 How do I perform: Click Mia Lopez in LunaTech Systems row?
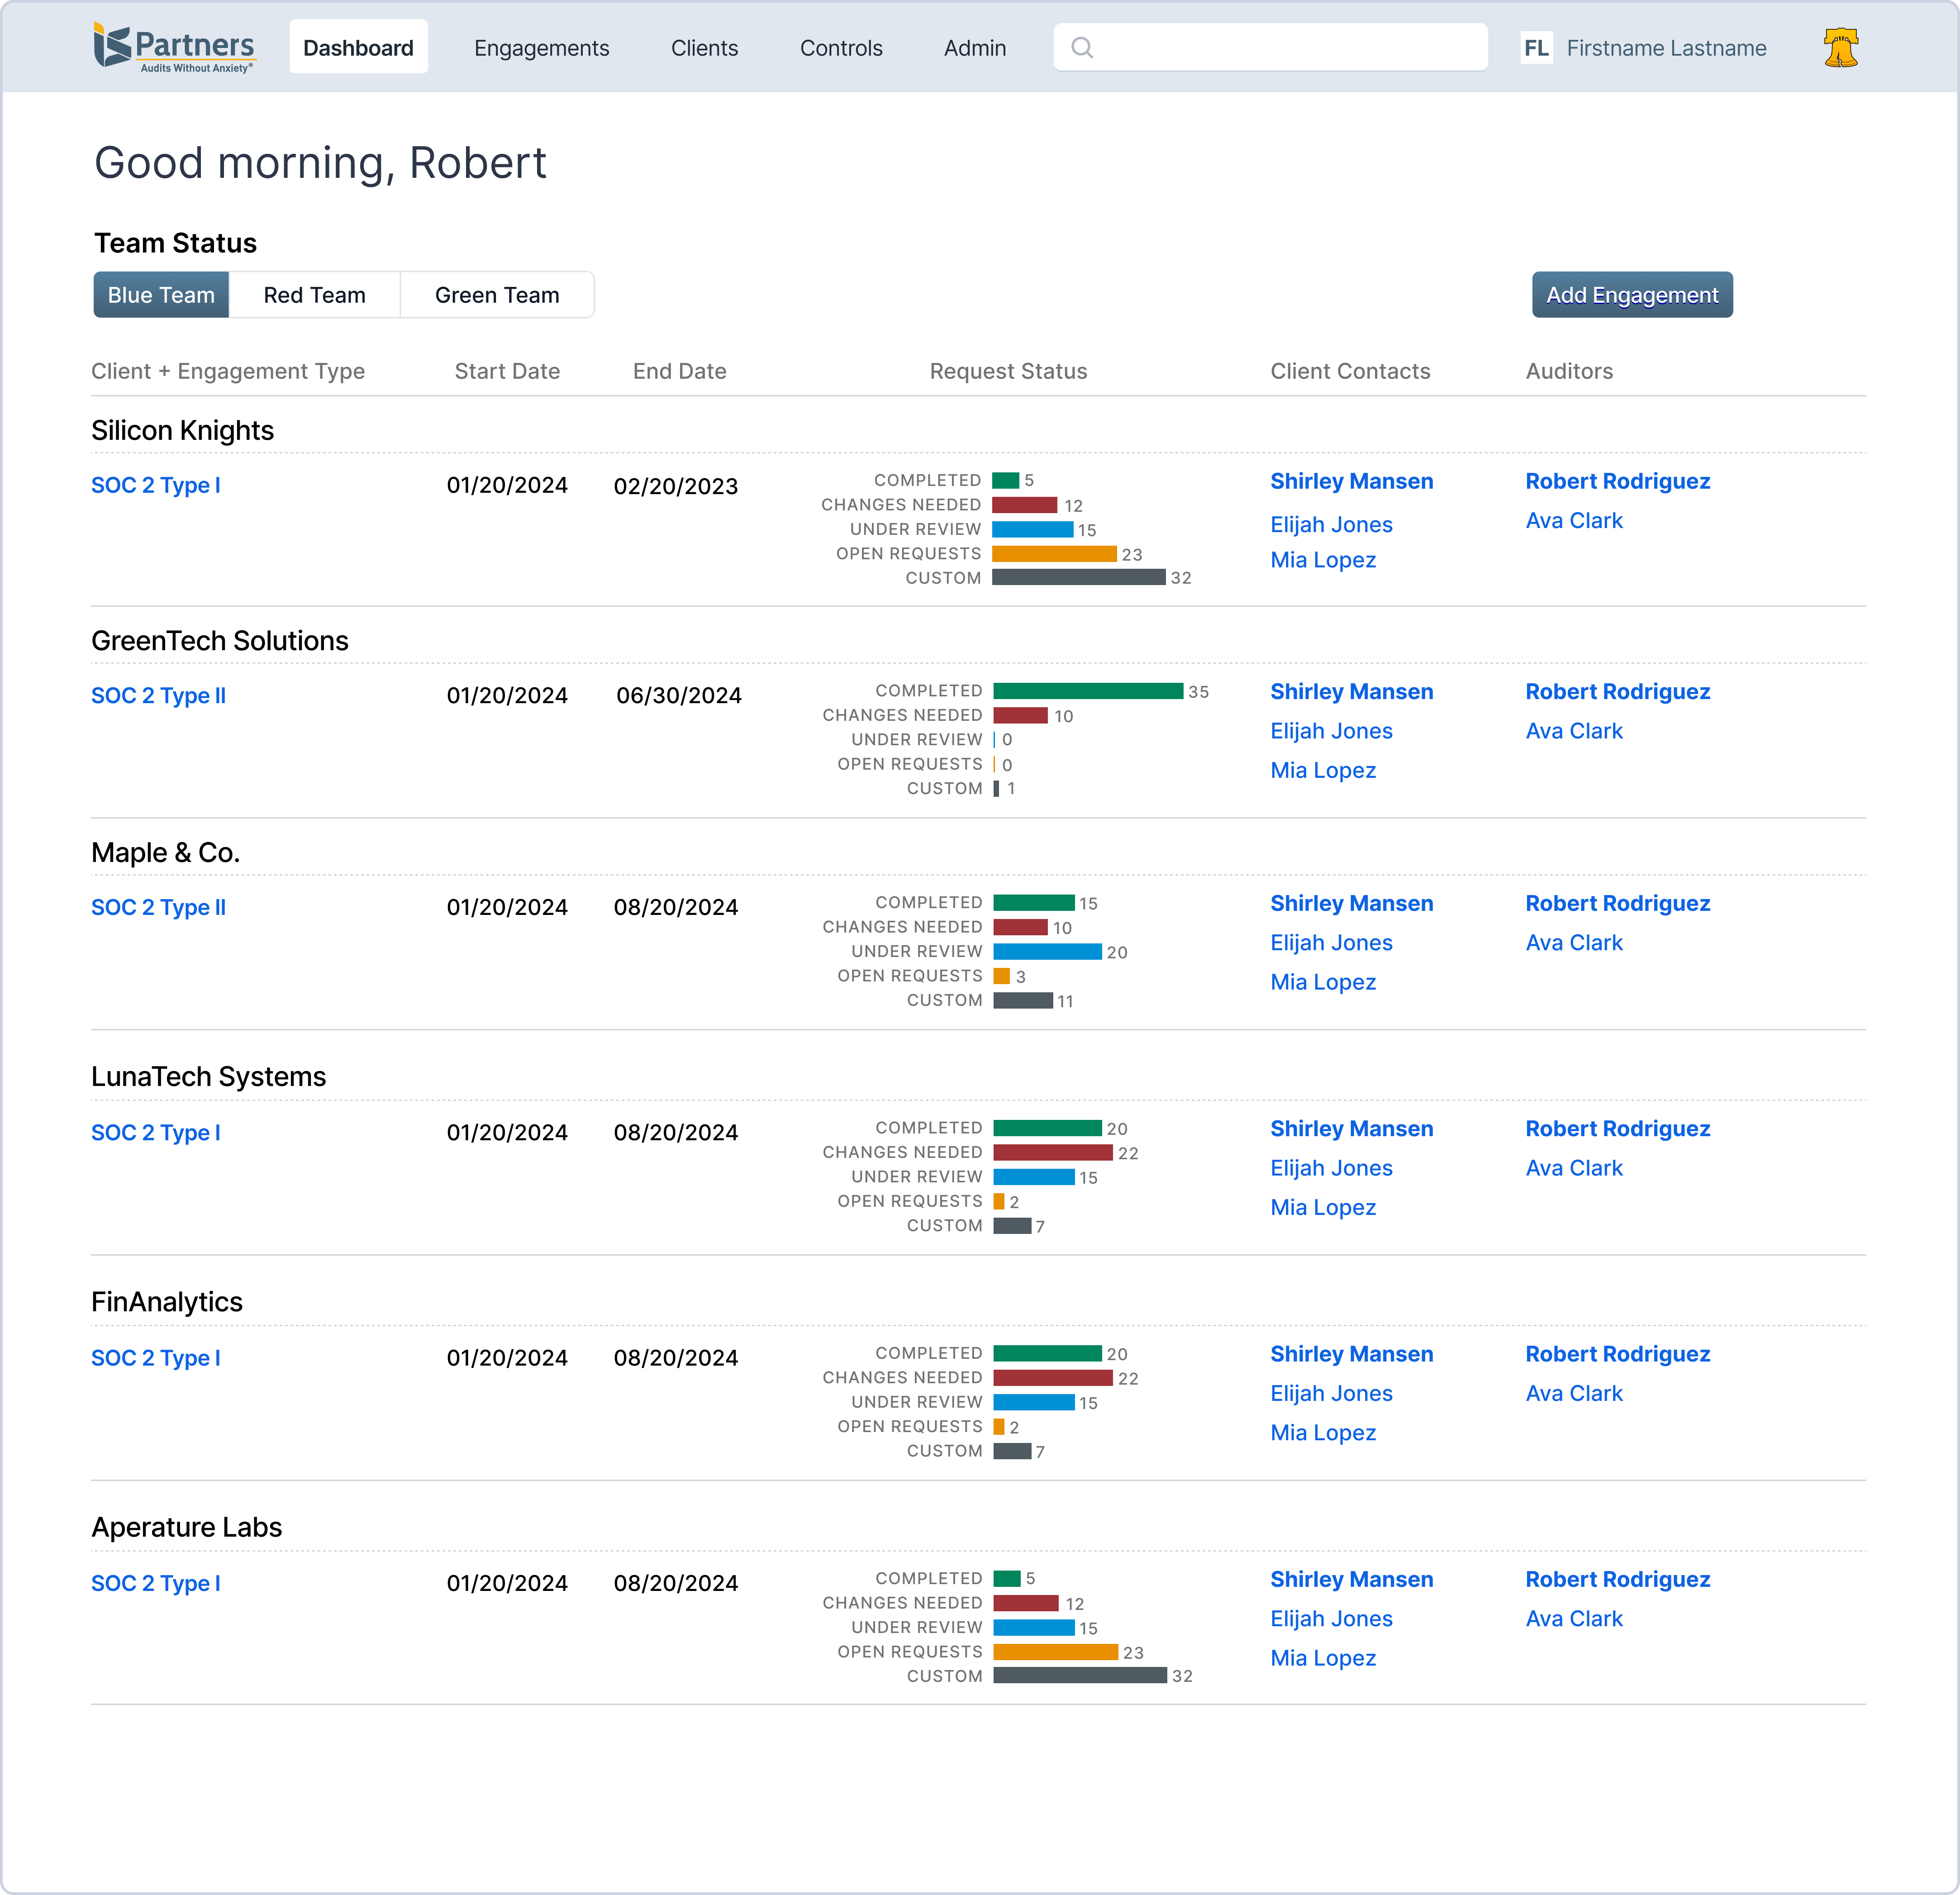(x=1323, y=1208)
